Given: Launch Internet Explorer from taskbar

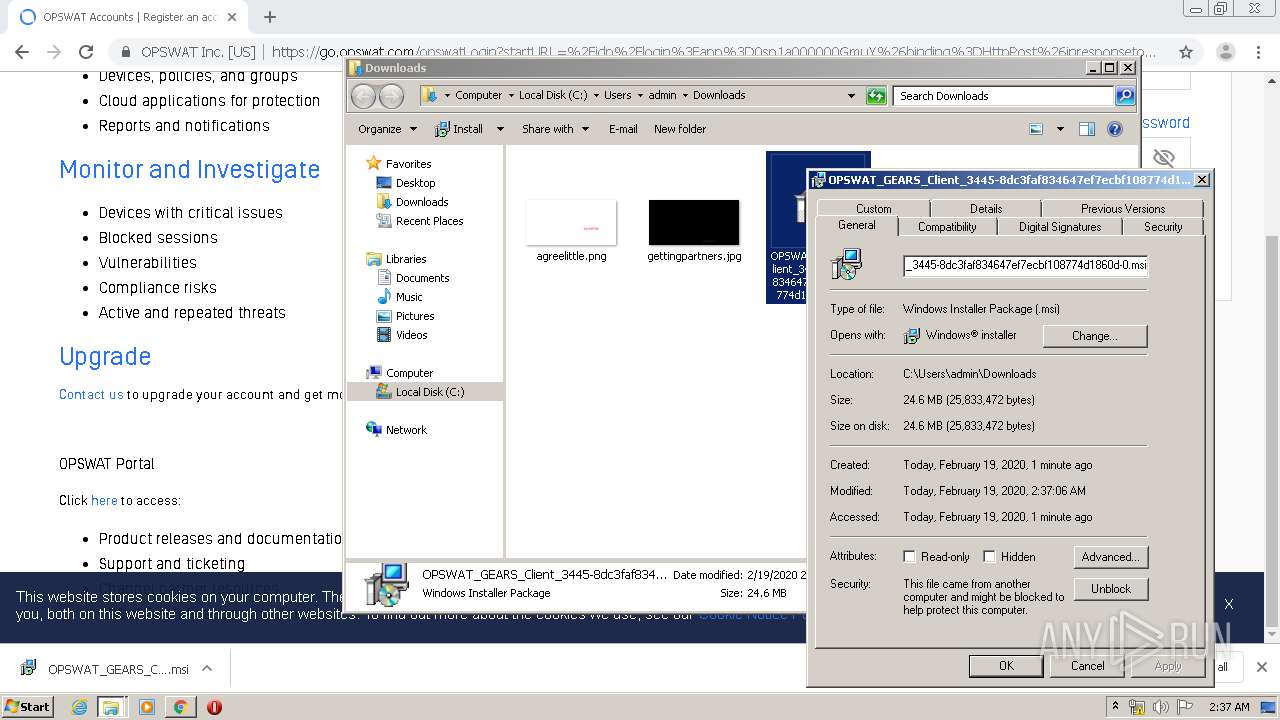Looking at the screenshot, I should point(79,707).
